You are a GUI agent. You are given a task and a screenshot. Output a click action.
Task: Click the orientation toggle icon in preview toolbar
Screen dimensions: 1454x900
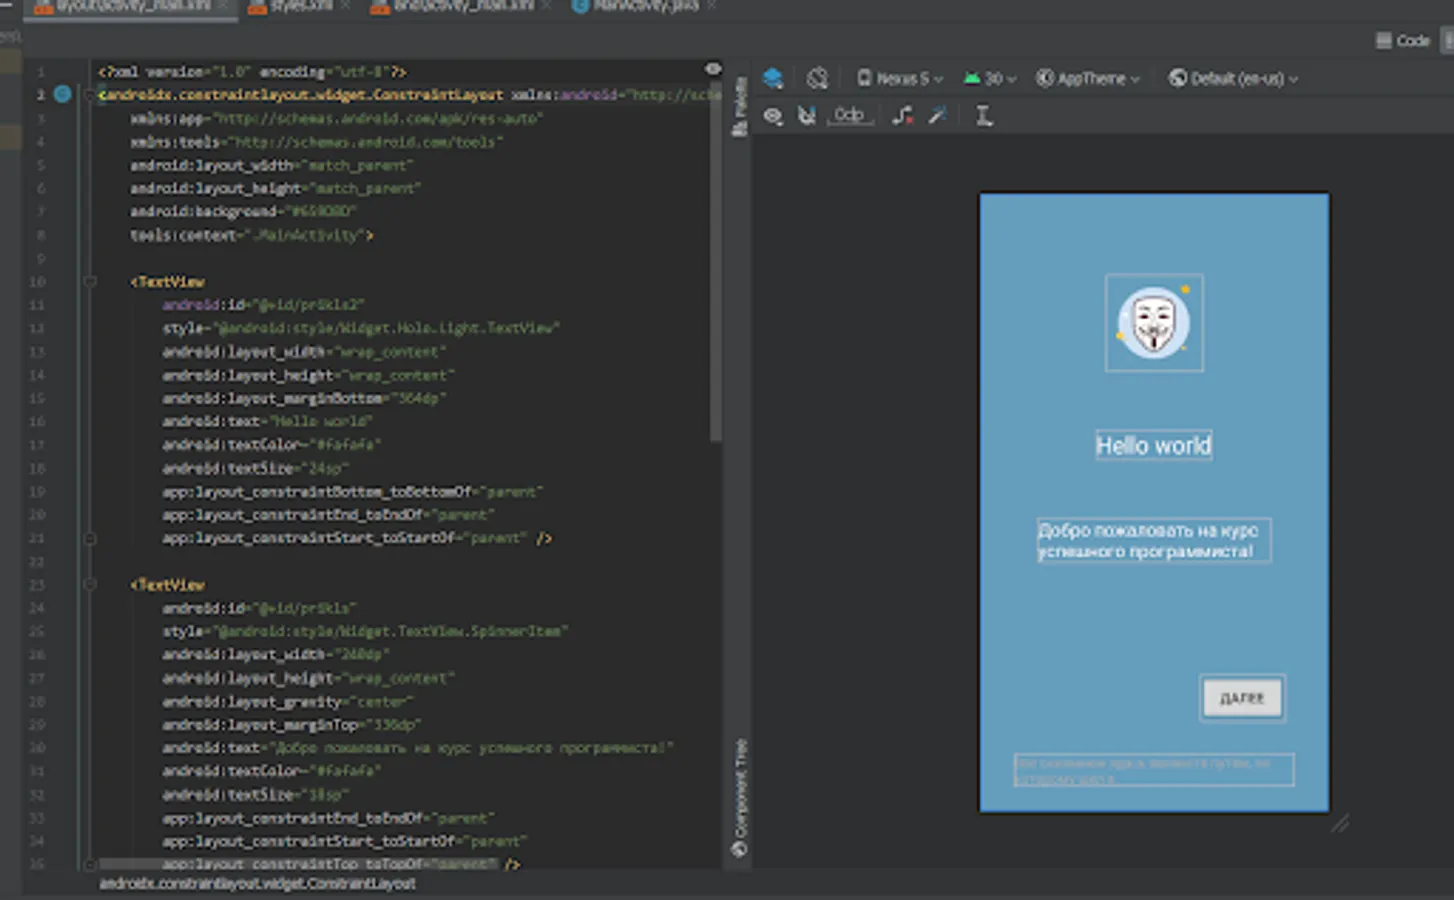click(x=817, y=78)
